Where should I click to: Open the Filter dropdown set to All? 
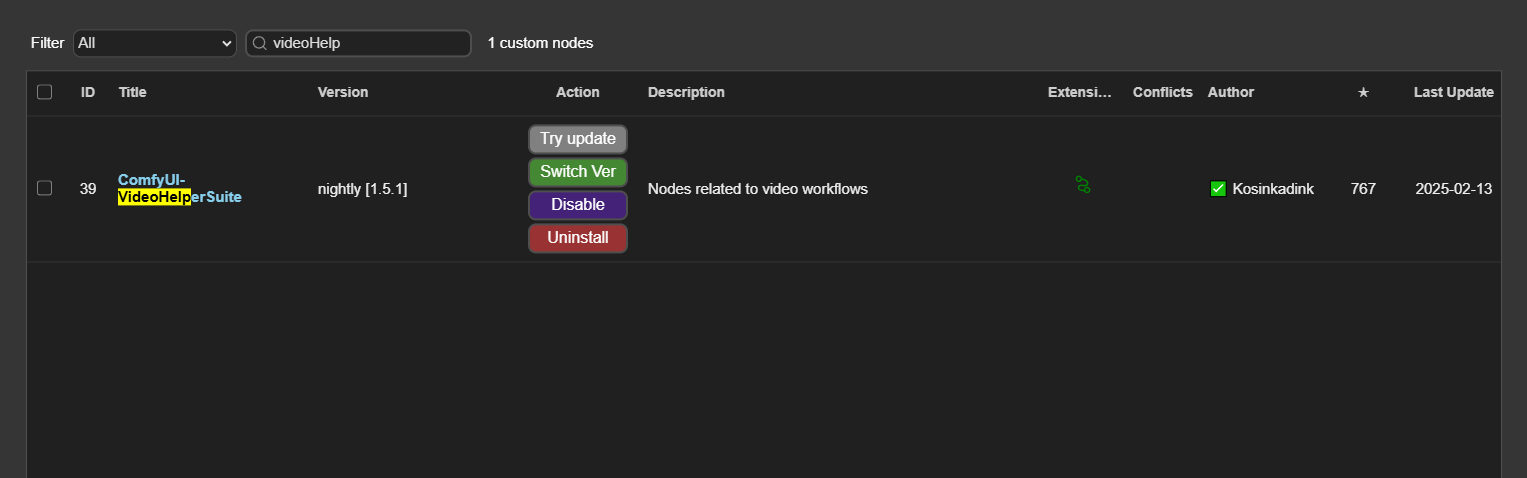coord(154,43)
